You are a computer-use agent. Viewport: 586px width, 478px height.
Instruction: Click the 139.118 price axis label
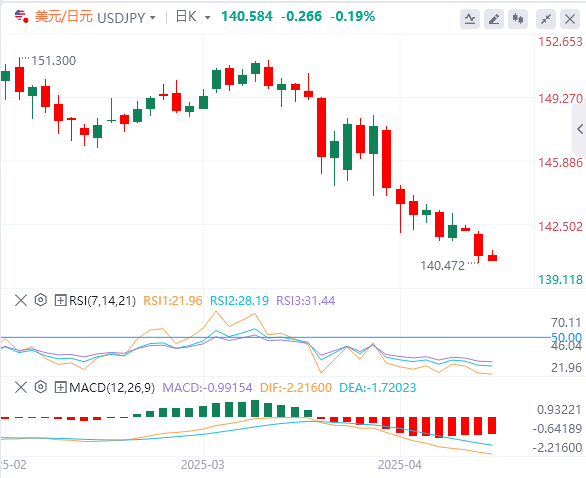tap(560, 280)
